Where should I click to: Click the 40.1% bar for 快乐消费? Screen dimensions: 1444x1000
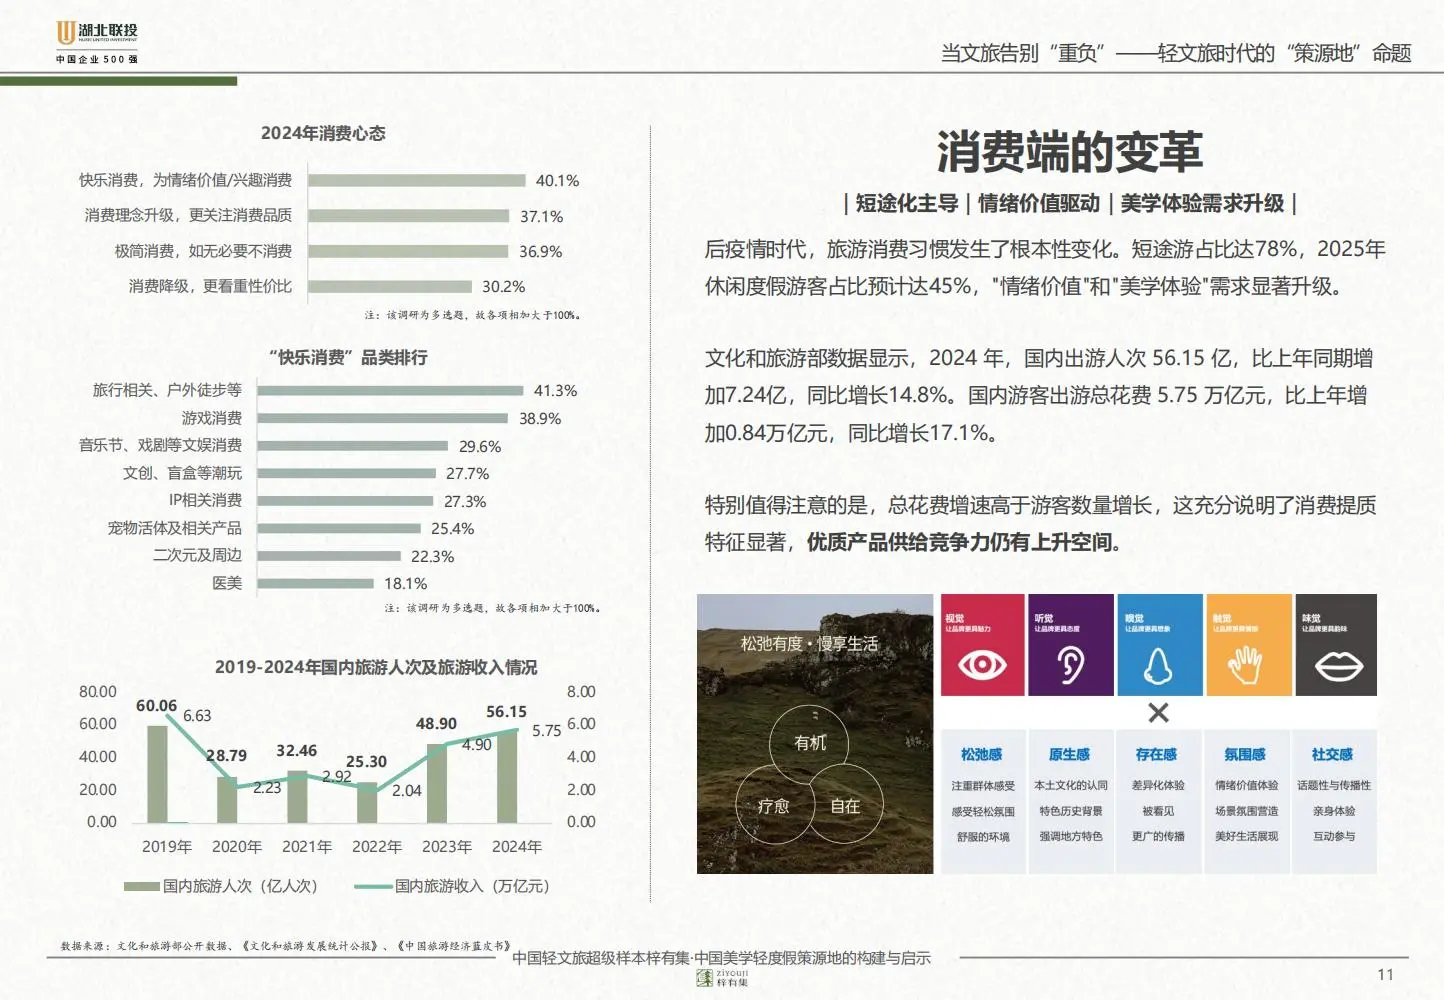click(417, 181)
